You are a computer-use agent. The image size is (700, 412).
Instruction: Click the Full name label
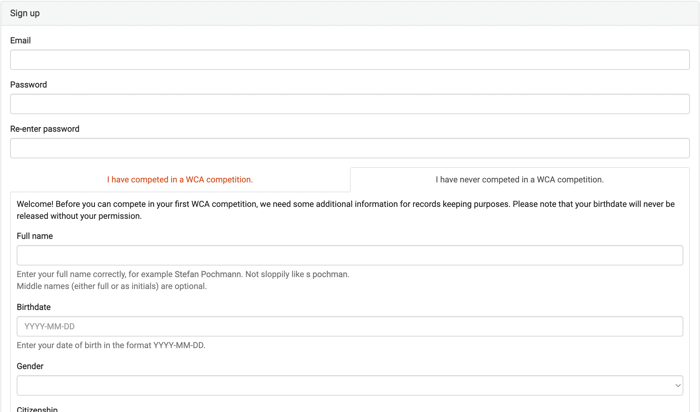click(x=34, y=236)
